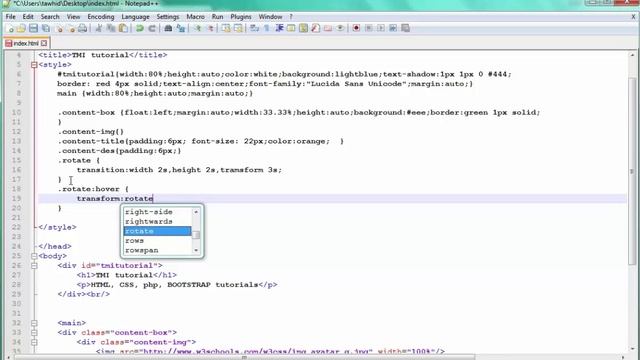Viewport: 640px width, 360px height.
Task: Start recording a macro with the red button
Action: pyautogui.click(x=356, y=28)
